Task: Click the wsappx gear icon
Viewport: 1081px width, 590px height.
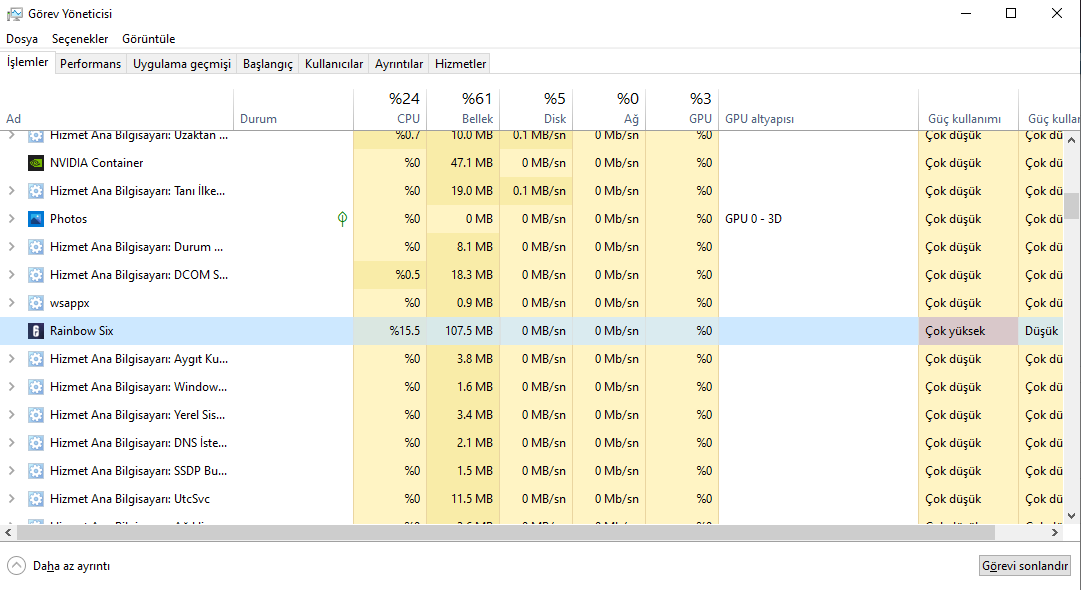Action: (x=36, y=303)
